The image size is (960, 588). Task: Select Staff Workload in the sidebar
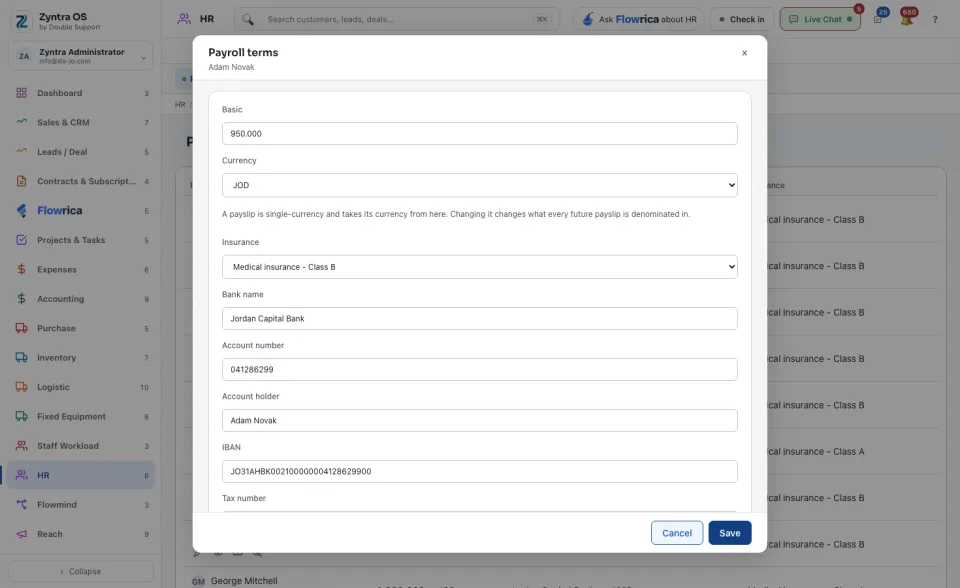(81, 446)
